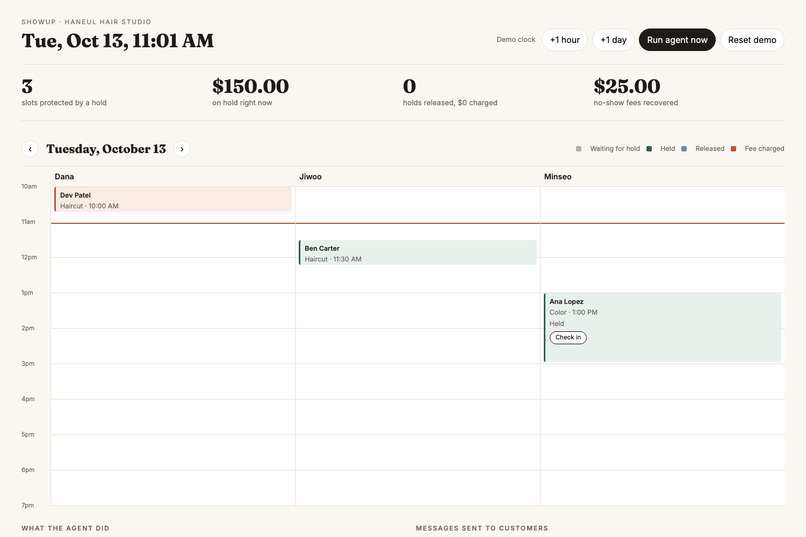Click the 4pm time label
Image resolution: width=806 pixels, height=537 pixels.
point(28,399)
